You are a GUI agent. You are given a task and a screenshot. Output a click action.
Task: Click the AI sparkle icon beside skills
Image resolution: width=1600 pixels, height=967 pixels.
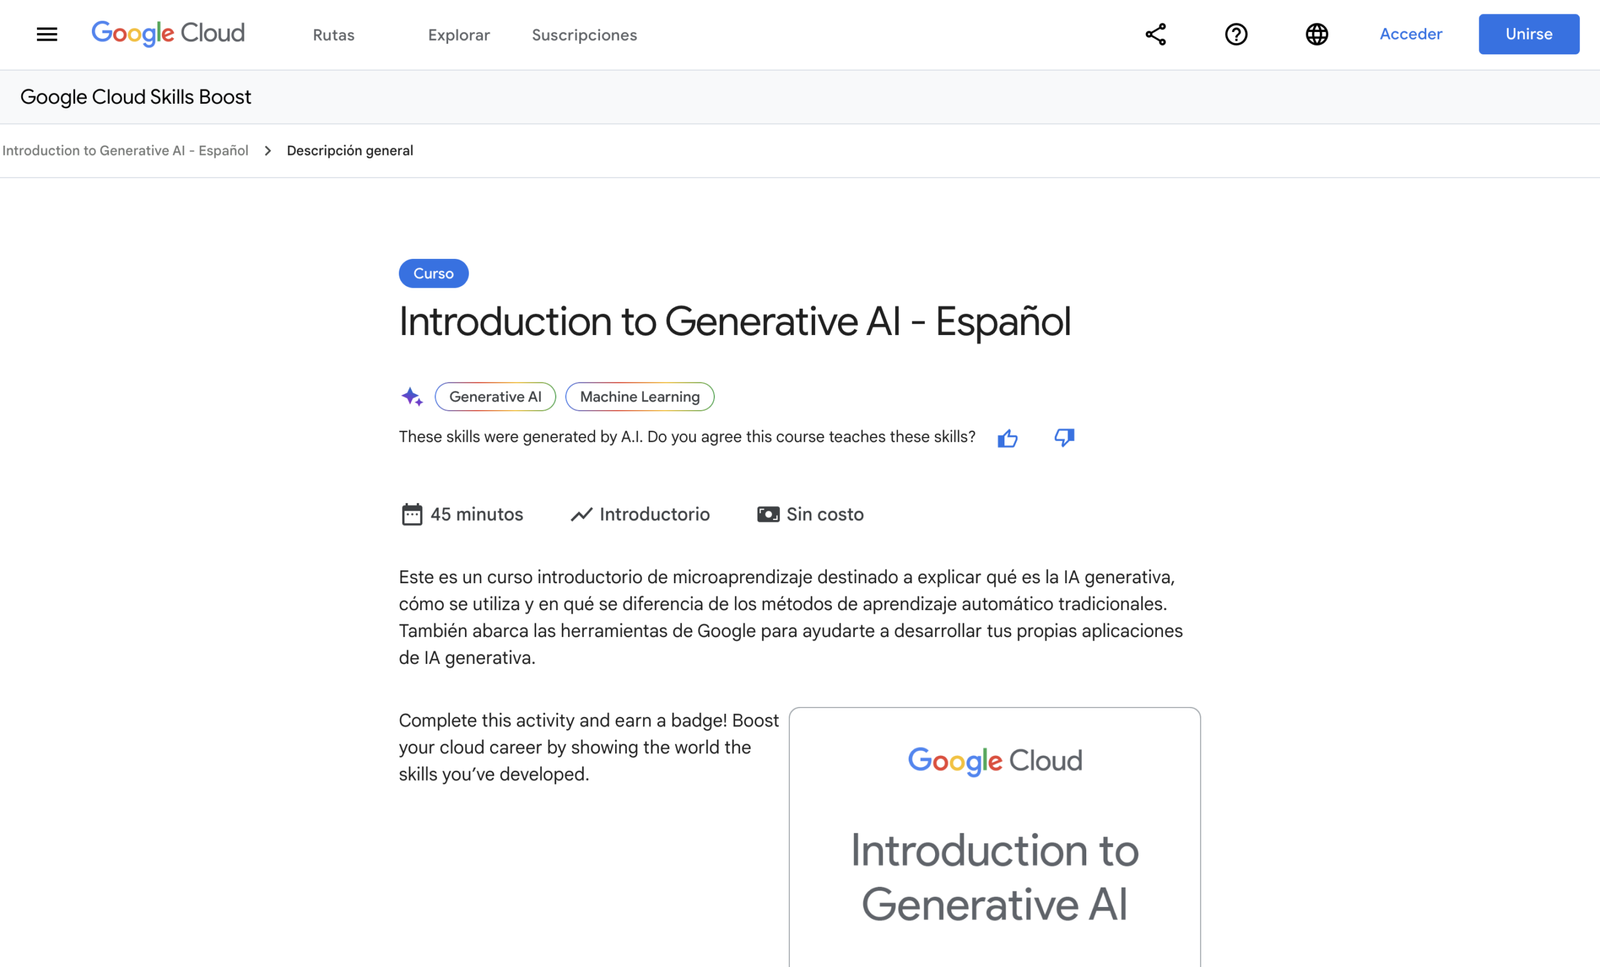click(411, 397)
